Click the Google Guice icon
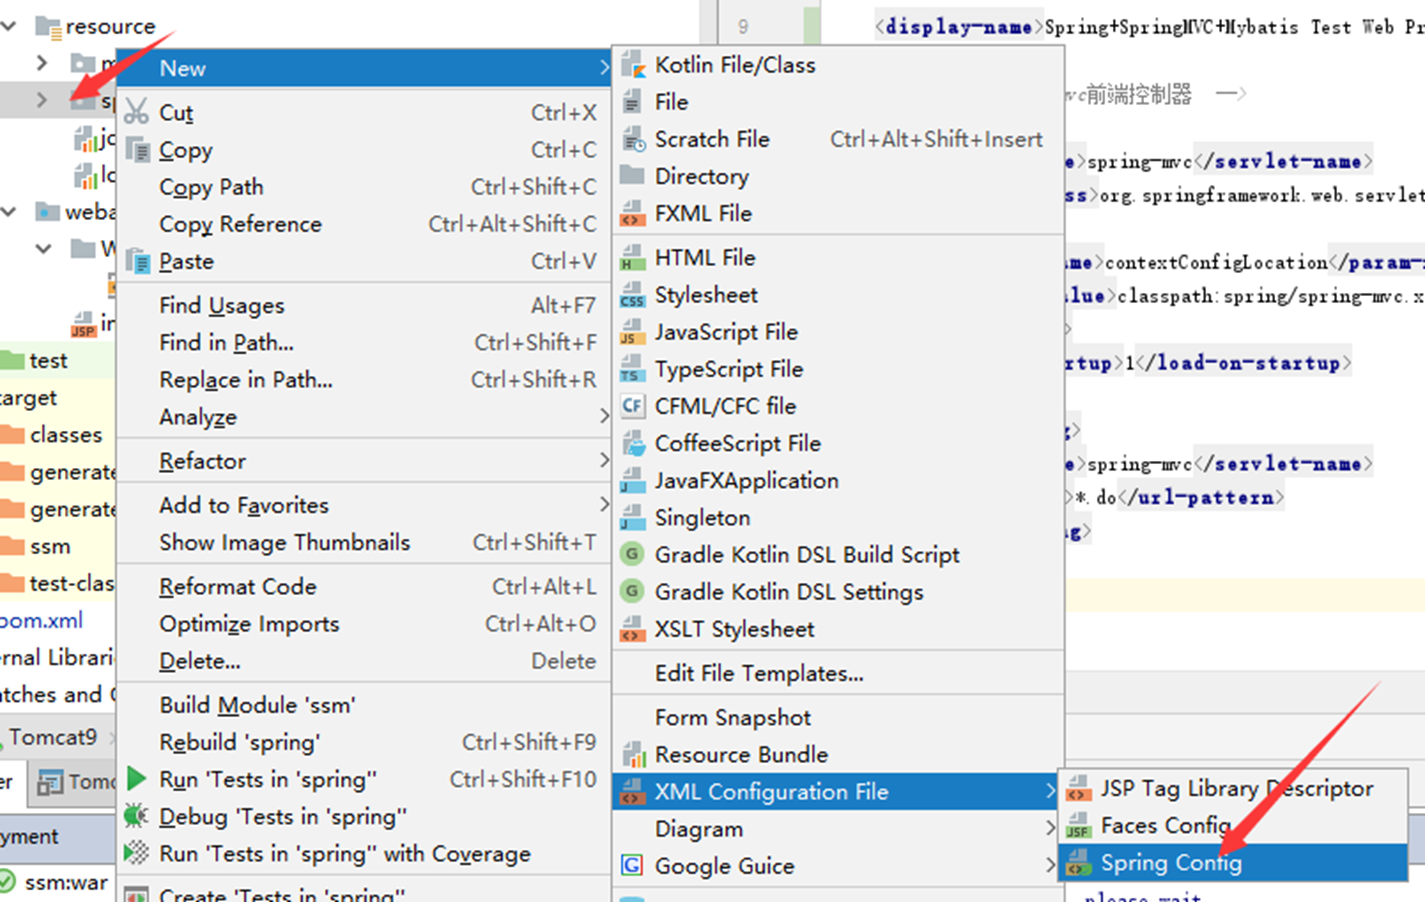 pyautogui.click(x=632, y=866)
